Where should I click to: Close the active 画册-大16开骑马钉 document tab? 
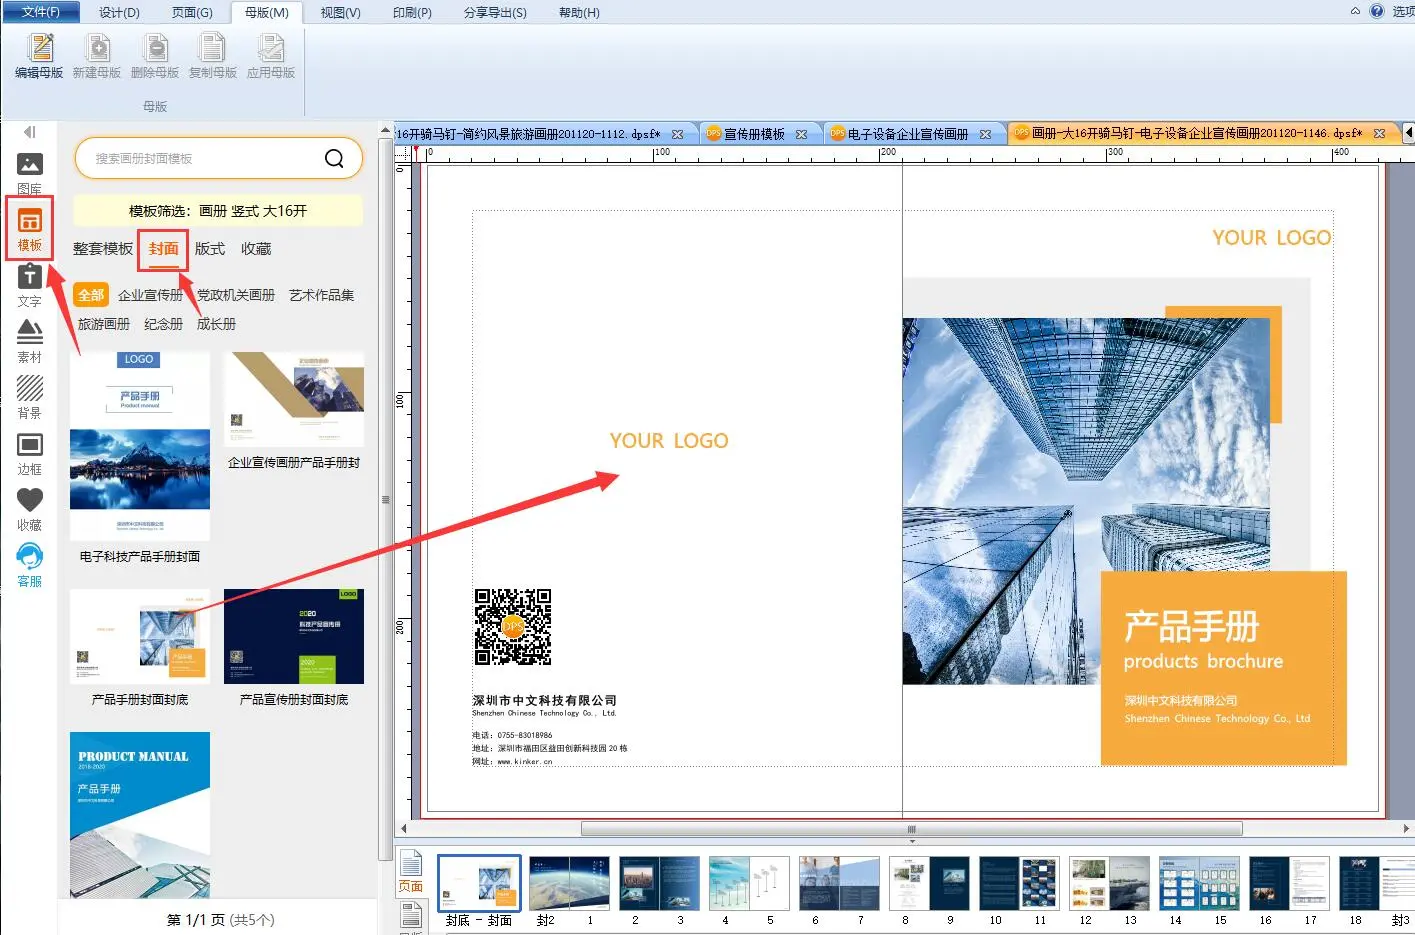tap(1379, 133)
